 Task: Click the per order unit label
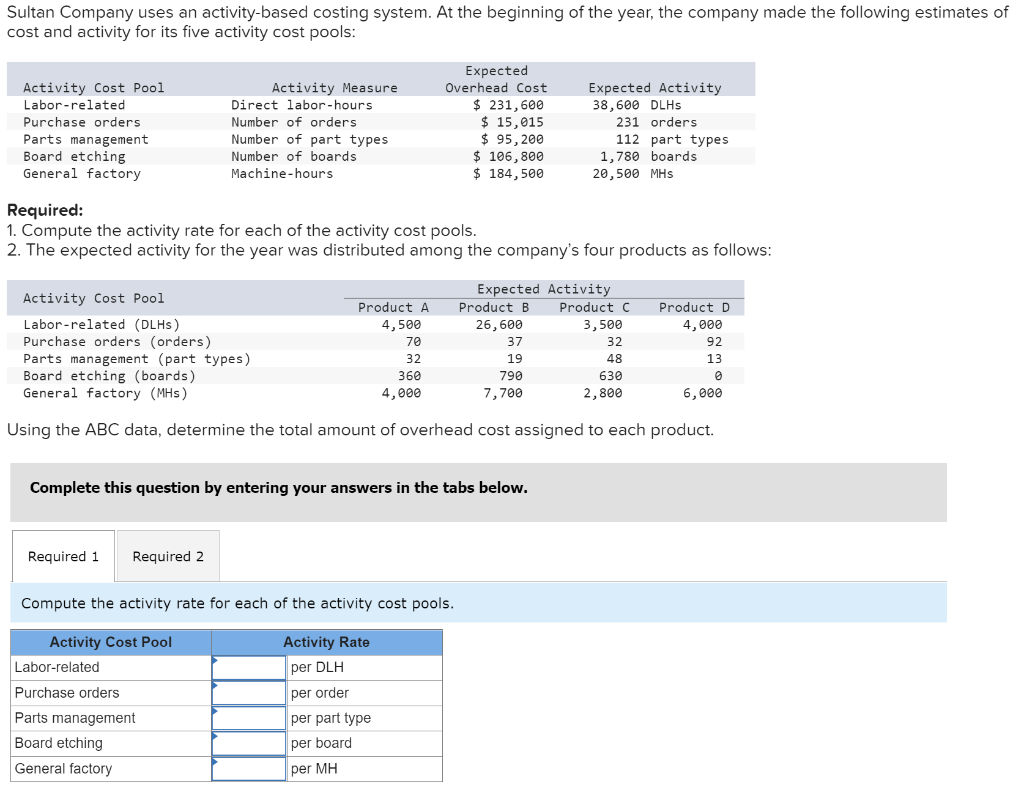(x=317, y=692)
